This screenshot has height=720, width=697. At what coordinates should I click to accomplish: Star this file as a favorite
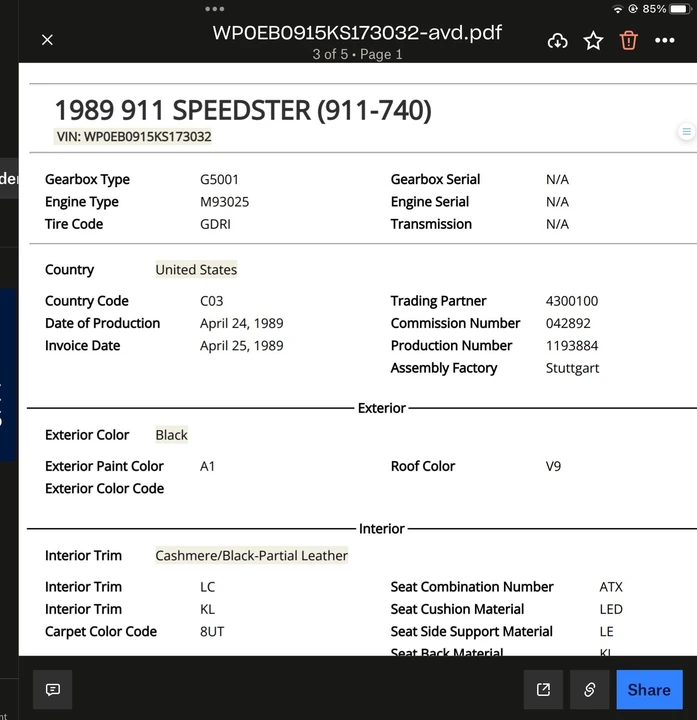click(x=593, y=41)
